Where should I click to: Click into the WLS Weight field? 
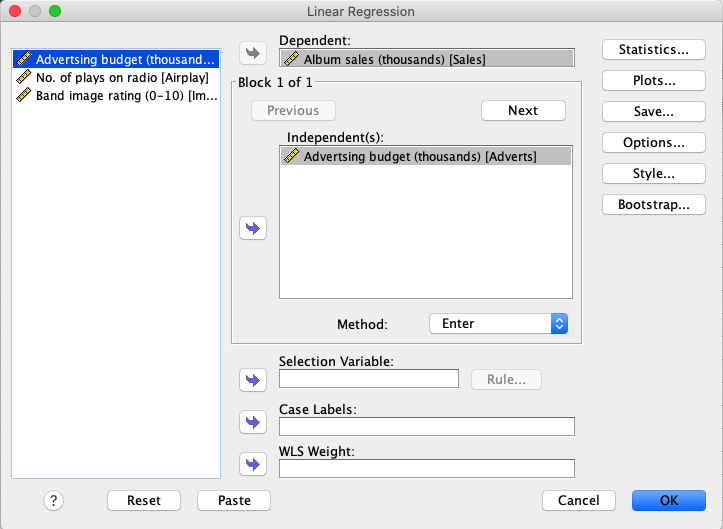pos(427,468)
